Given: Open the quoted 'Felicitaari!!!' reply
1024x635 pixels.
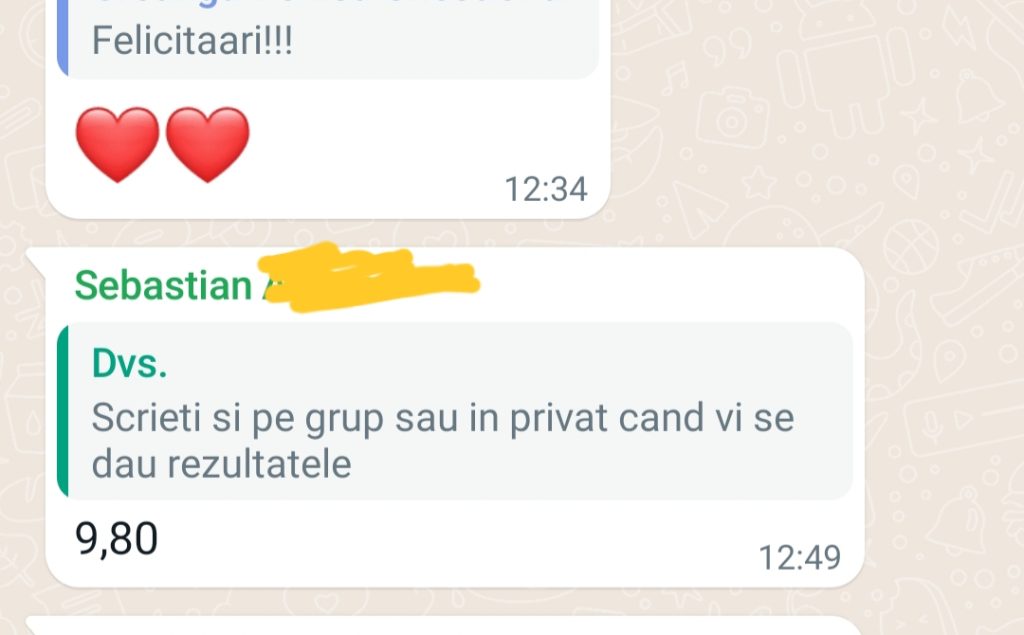Looking at the screenshot, I should point(328,39).
